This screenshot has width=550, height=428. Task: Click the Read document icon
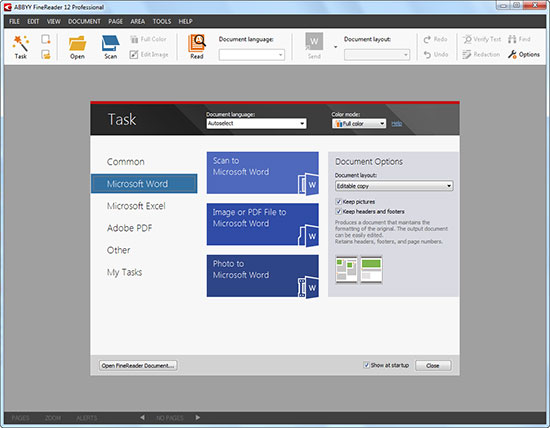(x=197, y=47)
